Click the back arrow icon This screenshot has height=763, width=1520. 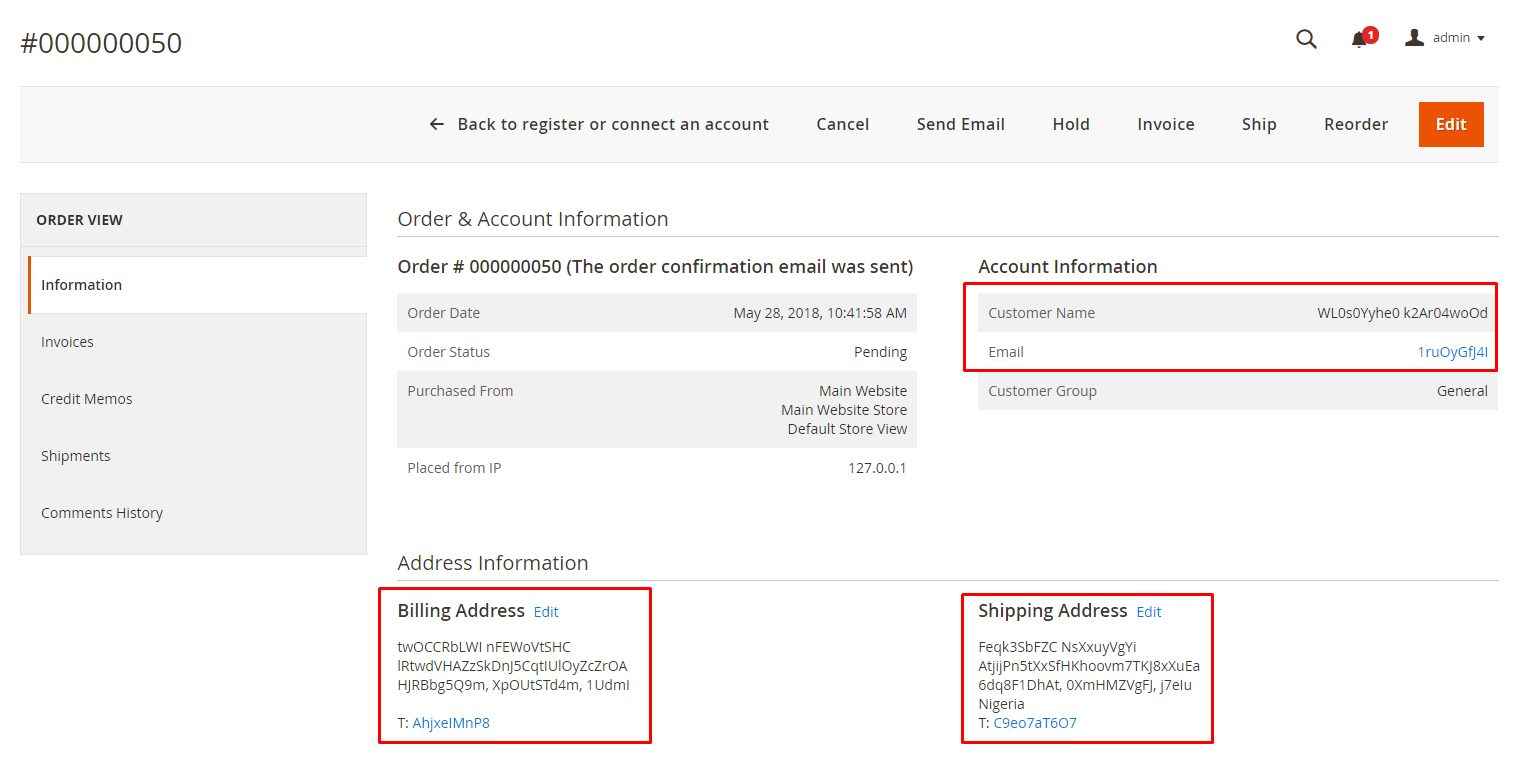coord(436,124)
